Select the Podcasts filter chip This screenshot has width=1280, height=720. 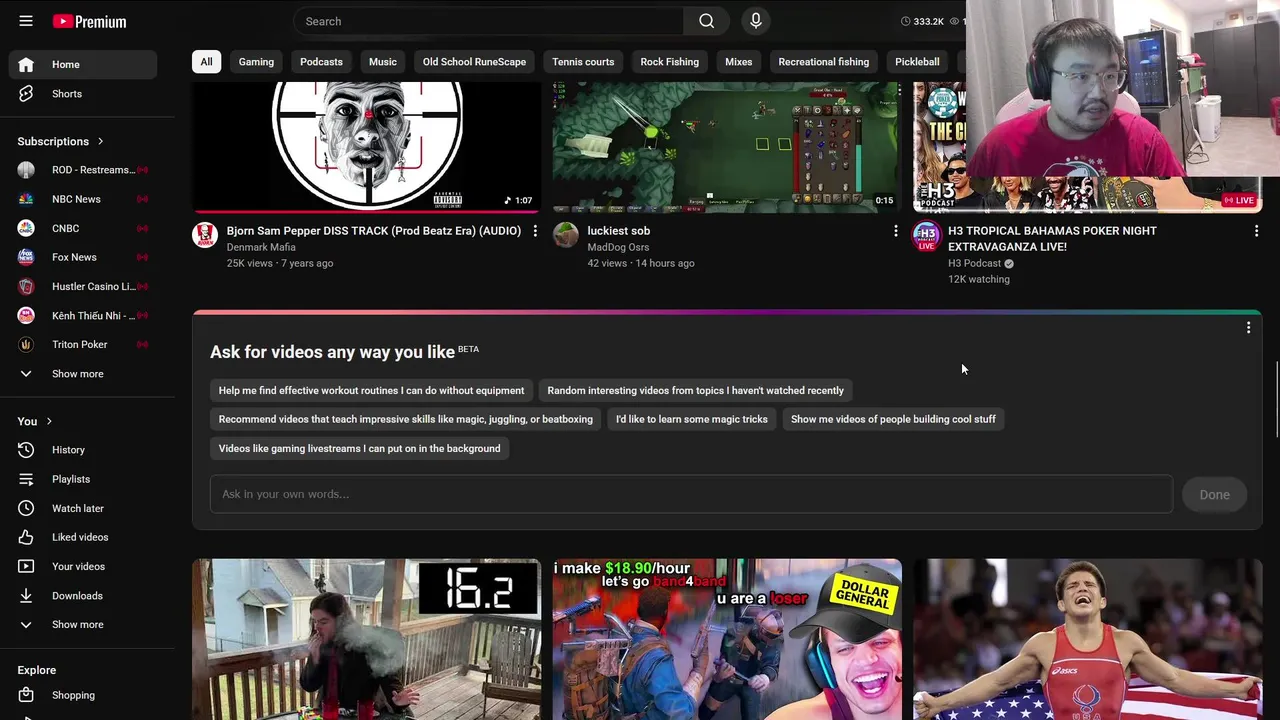pos(321,62)
